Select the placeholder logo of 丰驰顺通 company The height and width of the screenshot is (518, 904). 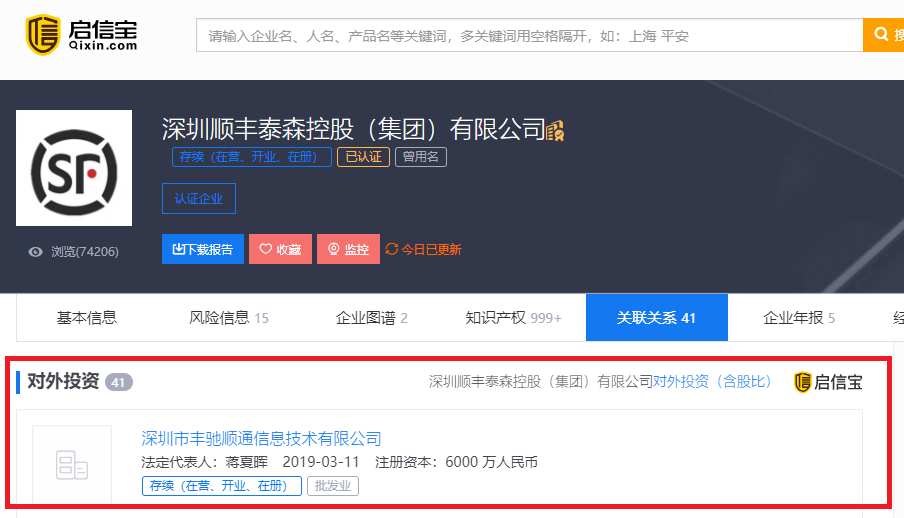[71, 465]
